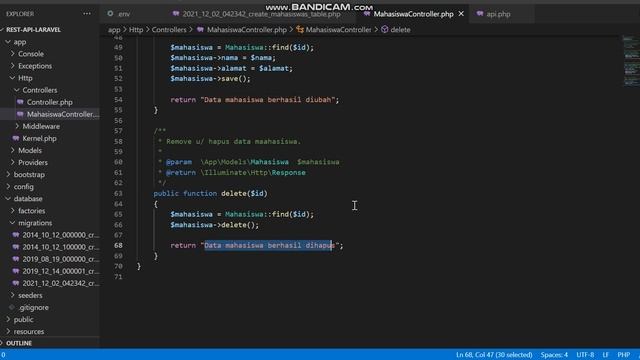Expand the Providers folder
The height and width of the screenshot is (360, 640).
pos(33,162)
